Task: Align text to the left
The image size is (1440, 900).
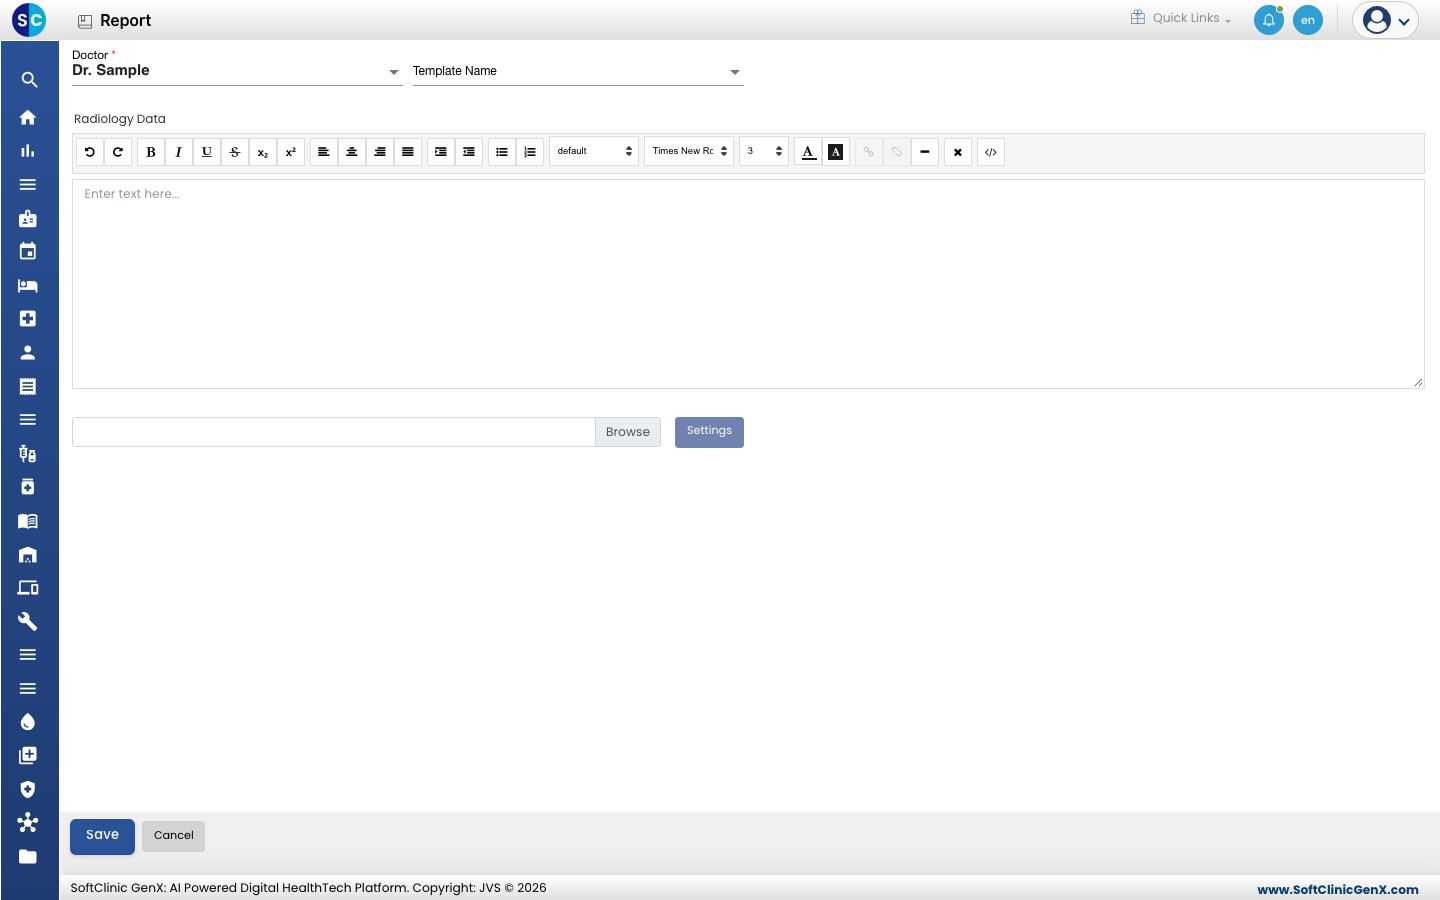Action: (x=324, y=152)
